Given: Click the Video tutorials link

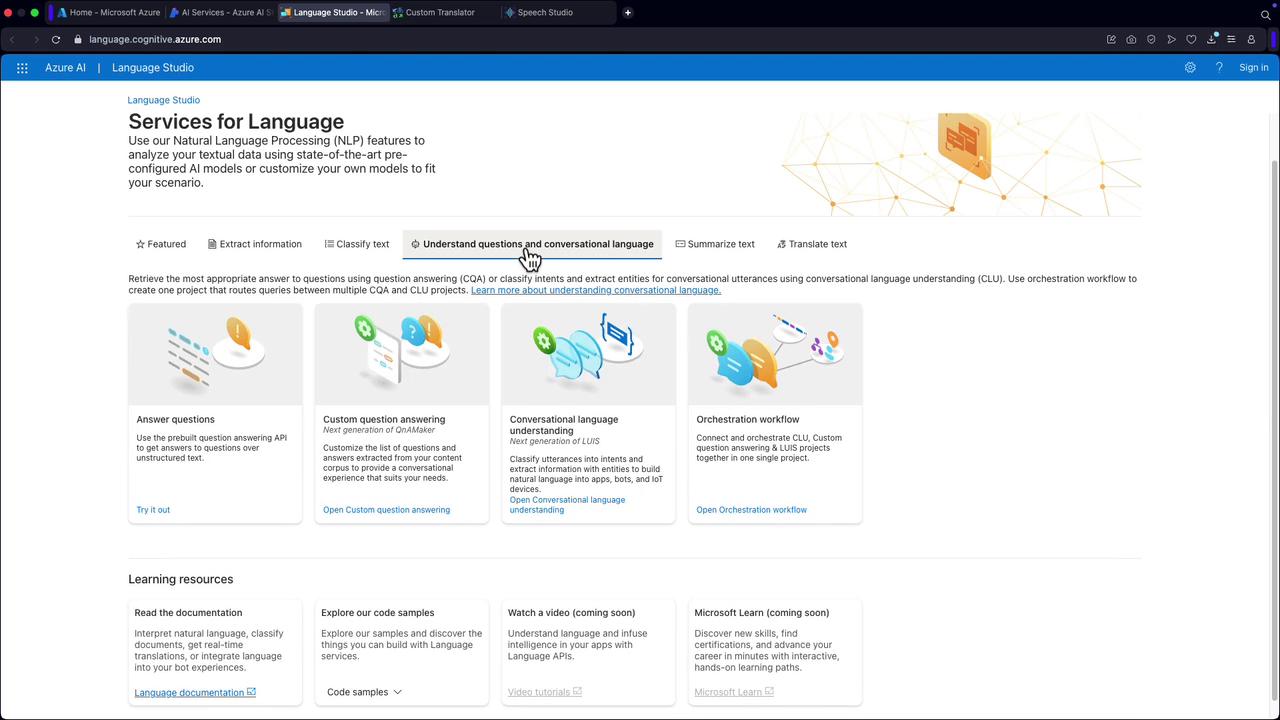Looking at the screenshot, I should [x=545, y=692].
